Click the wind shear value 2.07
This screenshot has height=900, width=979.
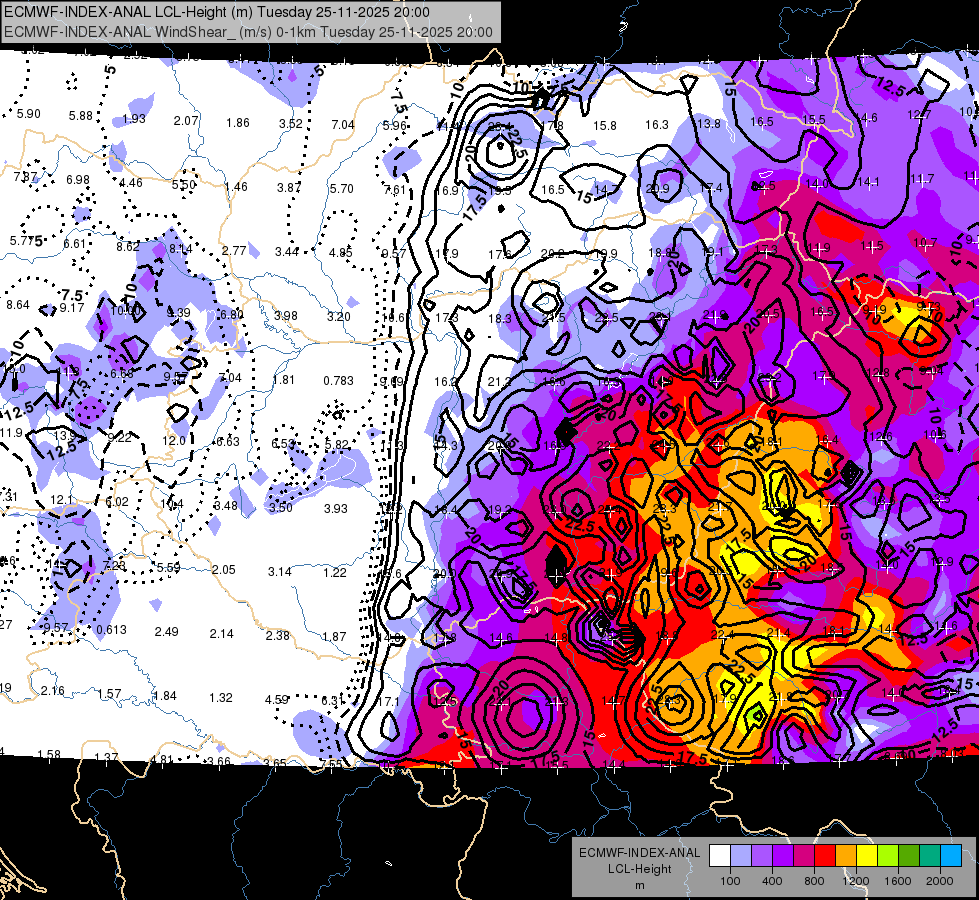pyautogui.click(x=186, y=121)
